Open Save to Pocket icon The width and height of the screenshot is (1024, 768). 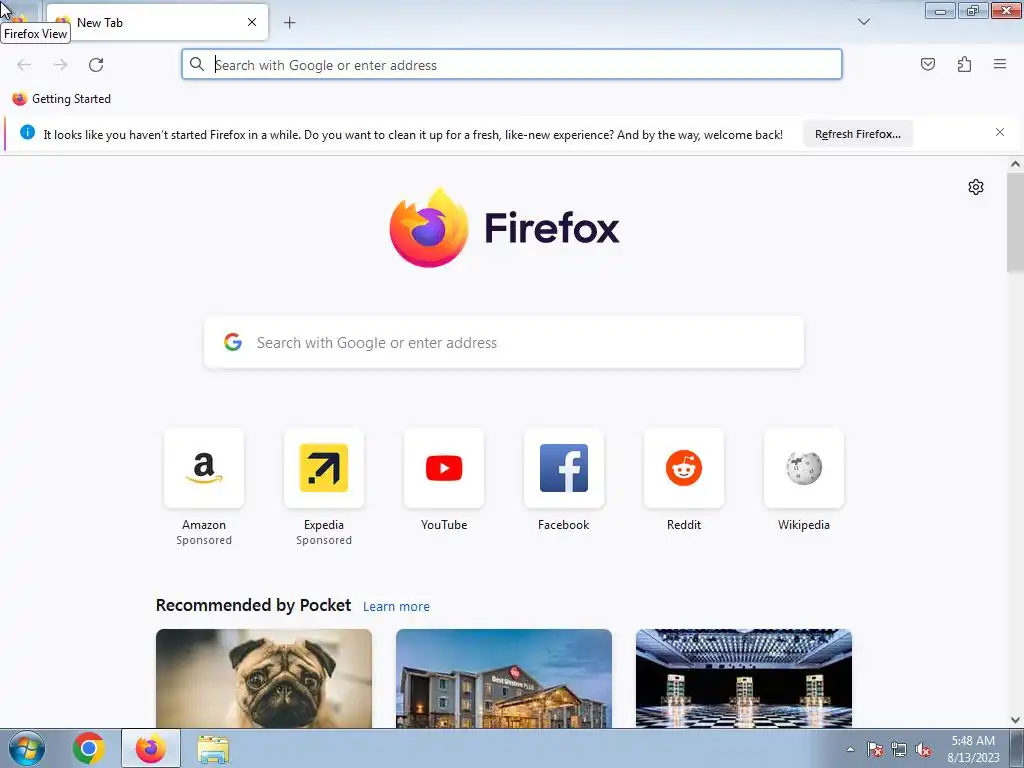click(927, 64)
